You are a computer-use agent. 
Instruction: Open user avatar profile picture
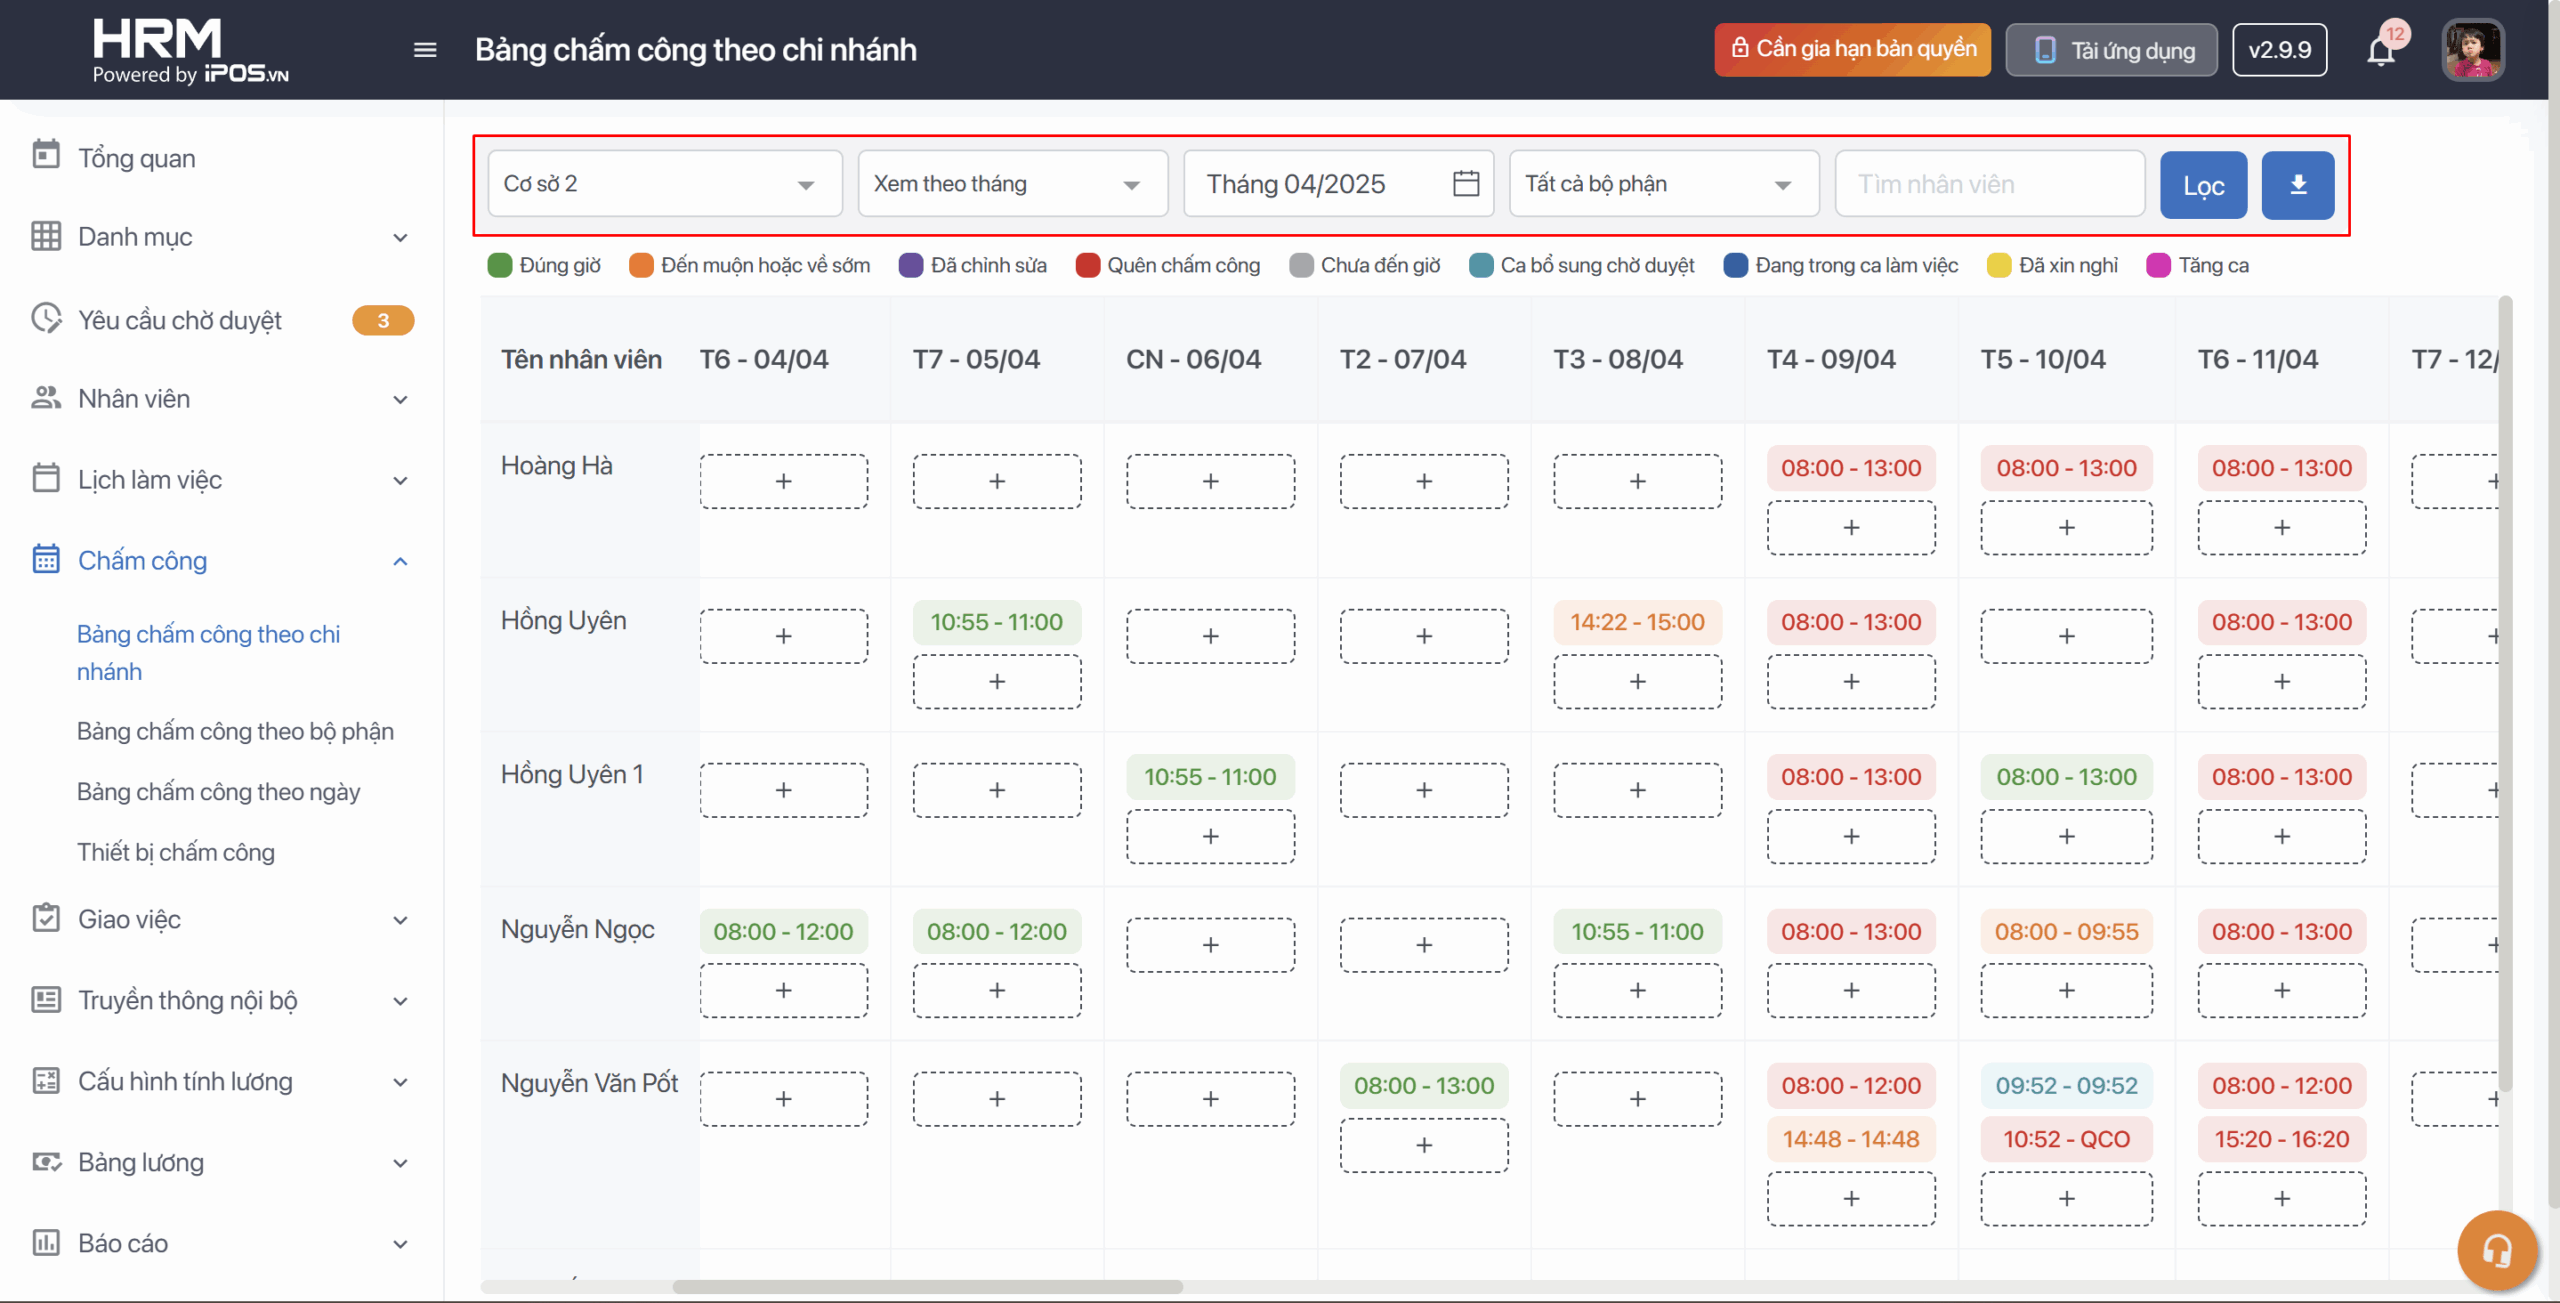point(2472,50)
